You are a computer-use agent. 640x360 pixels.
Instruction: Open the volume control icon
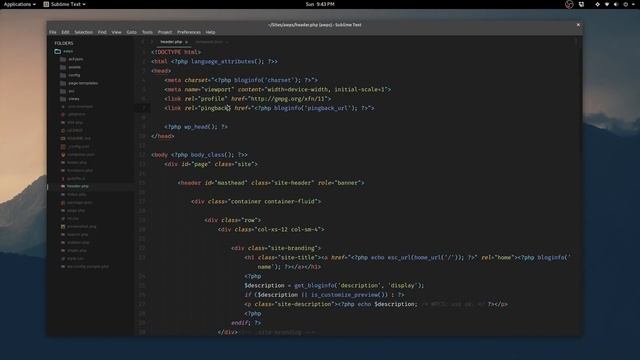tap(616, 4)
